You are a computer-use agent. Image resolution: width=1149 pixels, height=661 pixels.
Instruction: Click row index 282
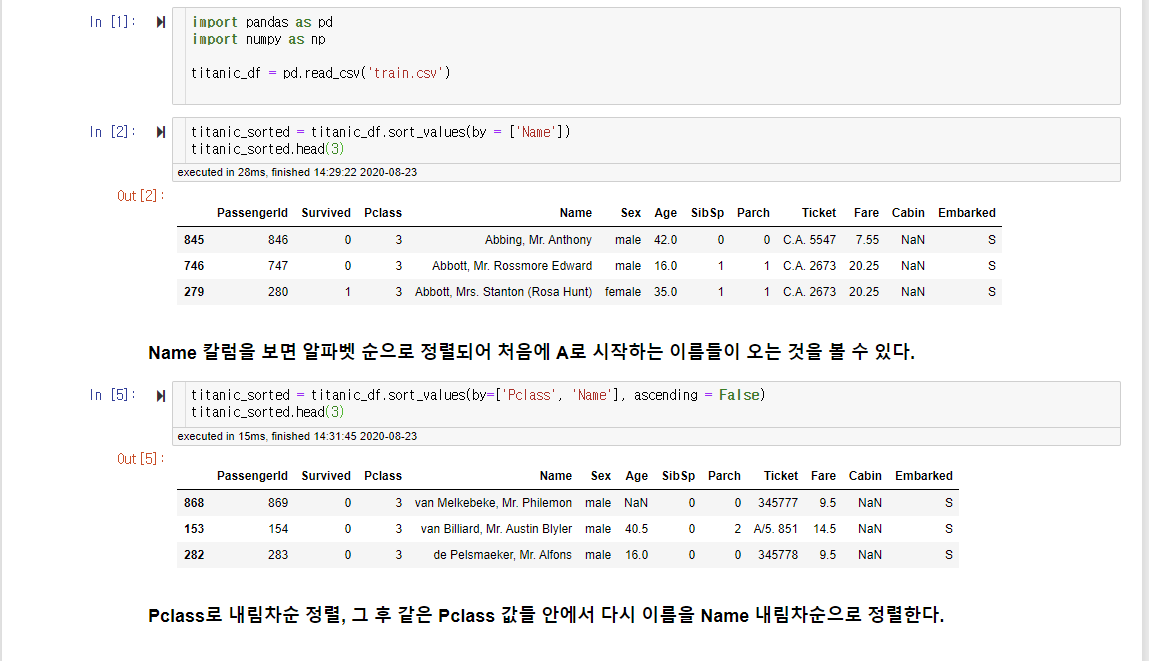click(x=194, y=555)
